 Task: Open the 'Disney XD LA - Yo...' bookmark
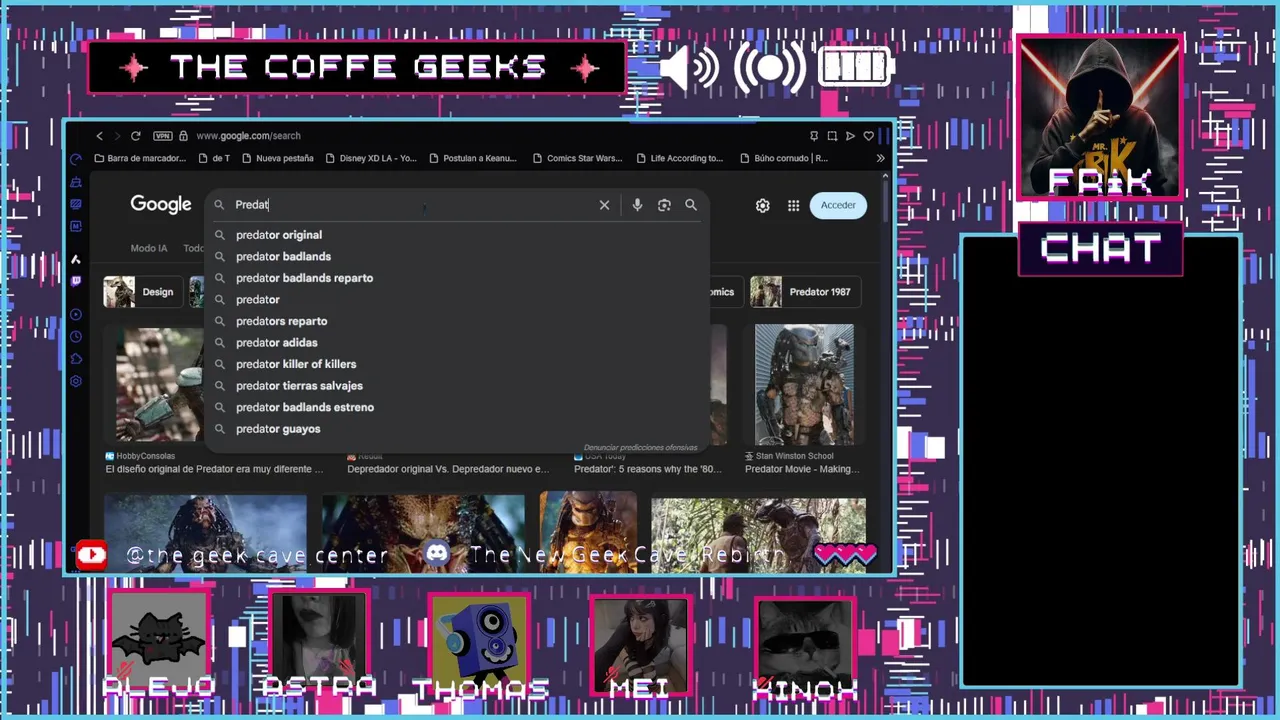(x=371, y=158)
